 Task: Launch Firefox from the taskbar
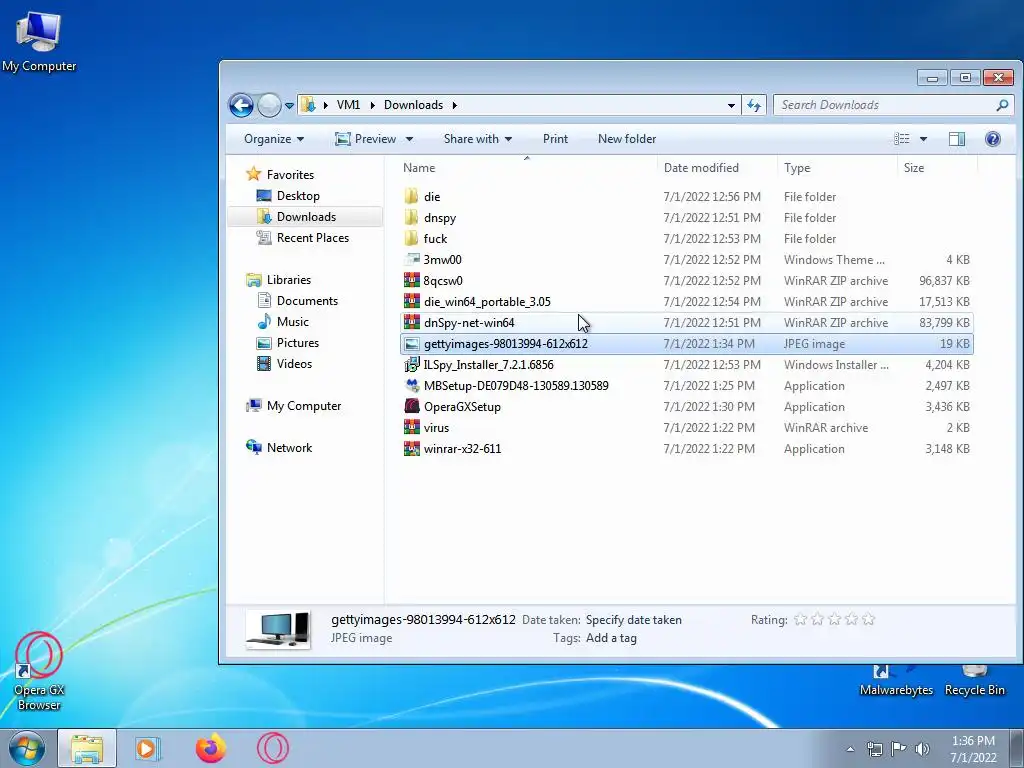[210, 748]
